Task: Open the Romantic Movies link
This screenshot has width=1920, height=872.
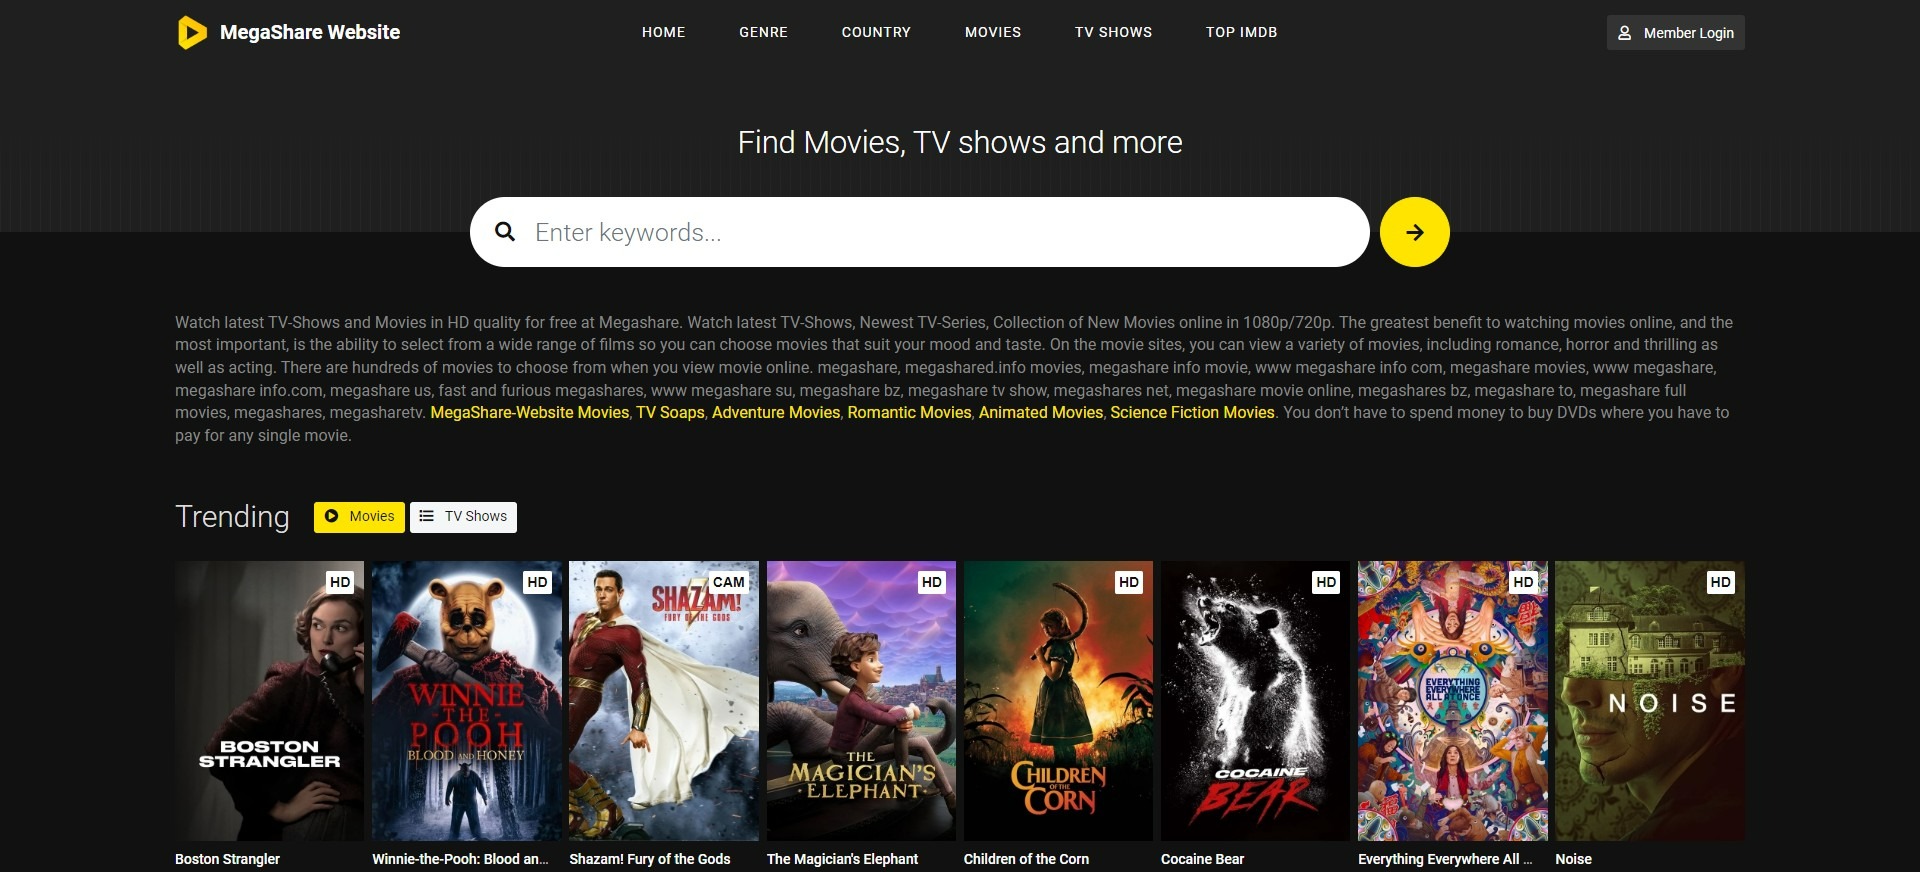Action: (x=909, y=412)
